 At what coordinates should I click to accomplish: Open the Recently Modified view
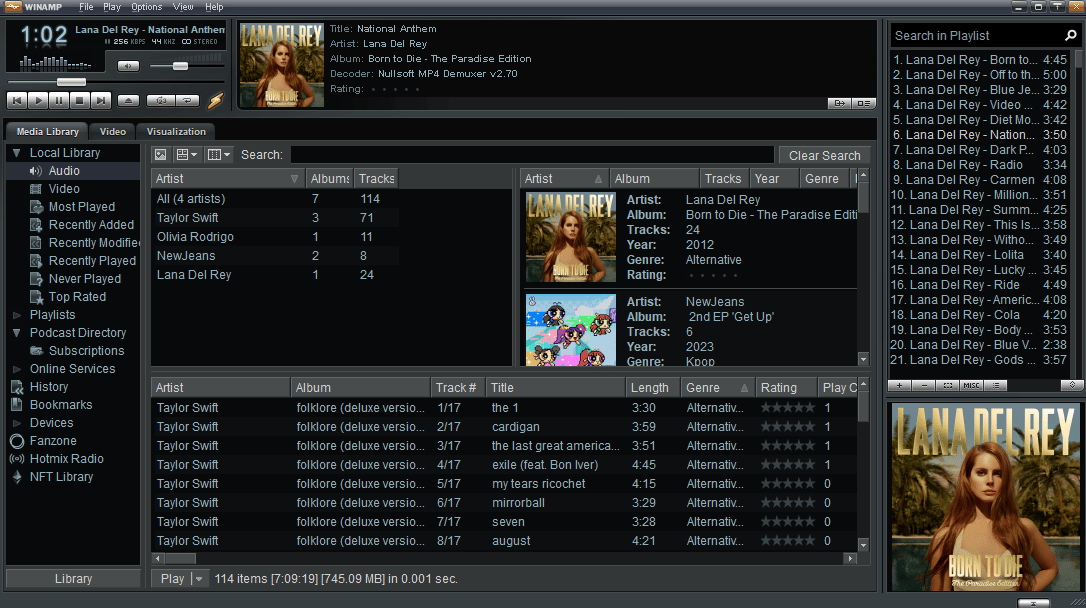click(x=94, y=242)
